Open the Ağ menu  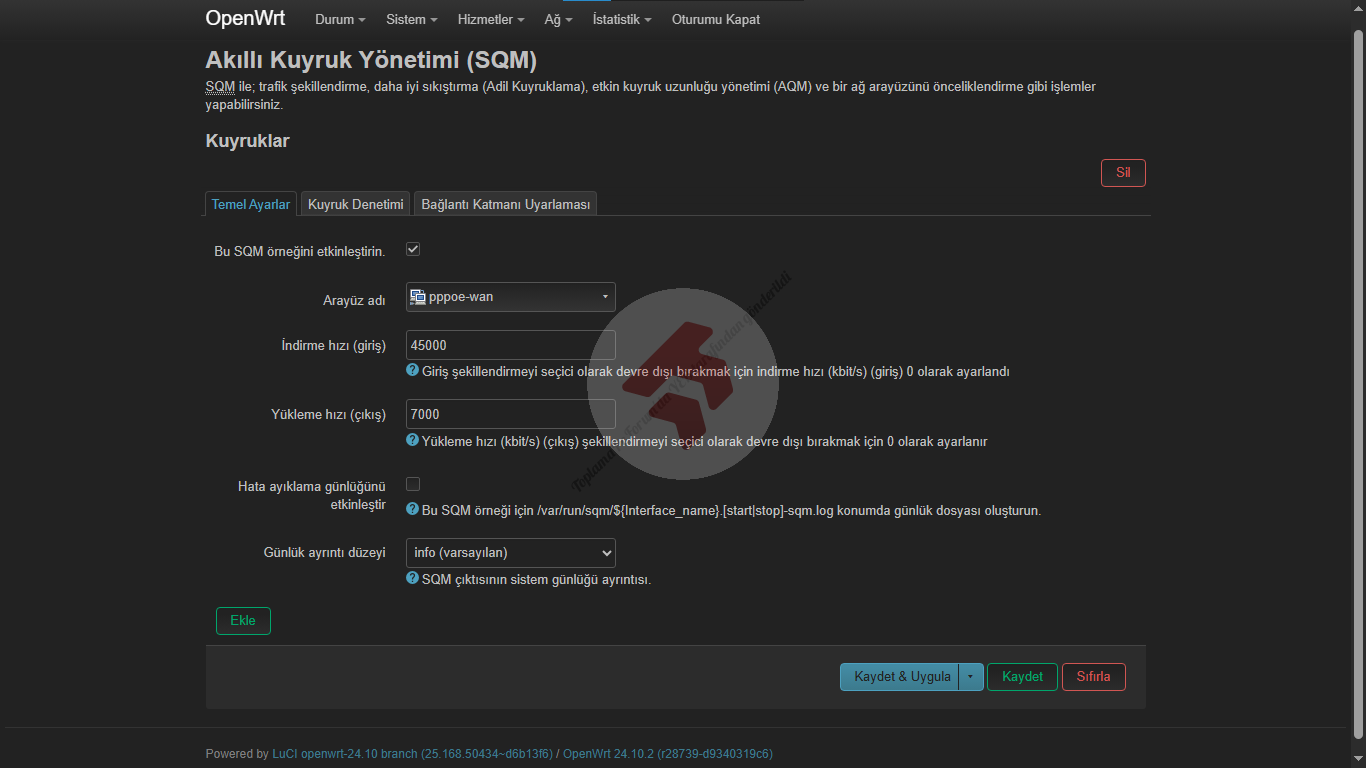[559, 19]
